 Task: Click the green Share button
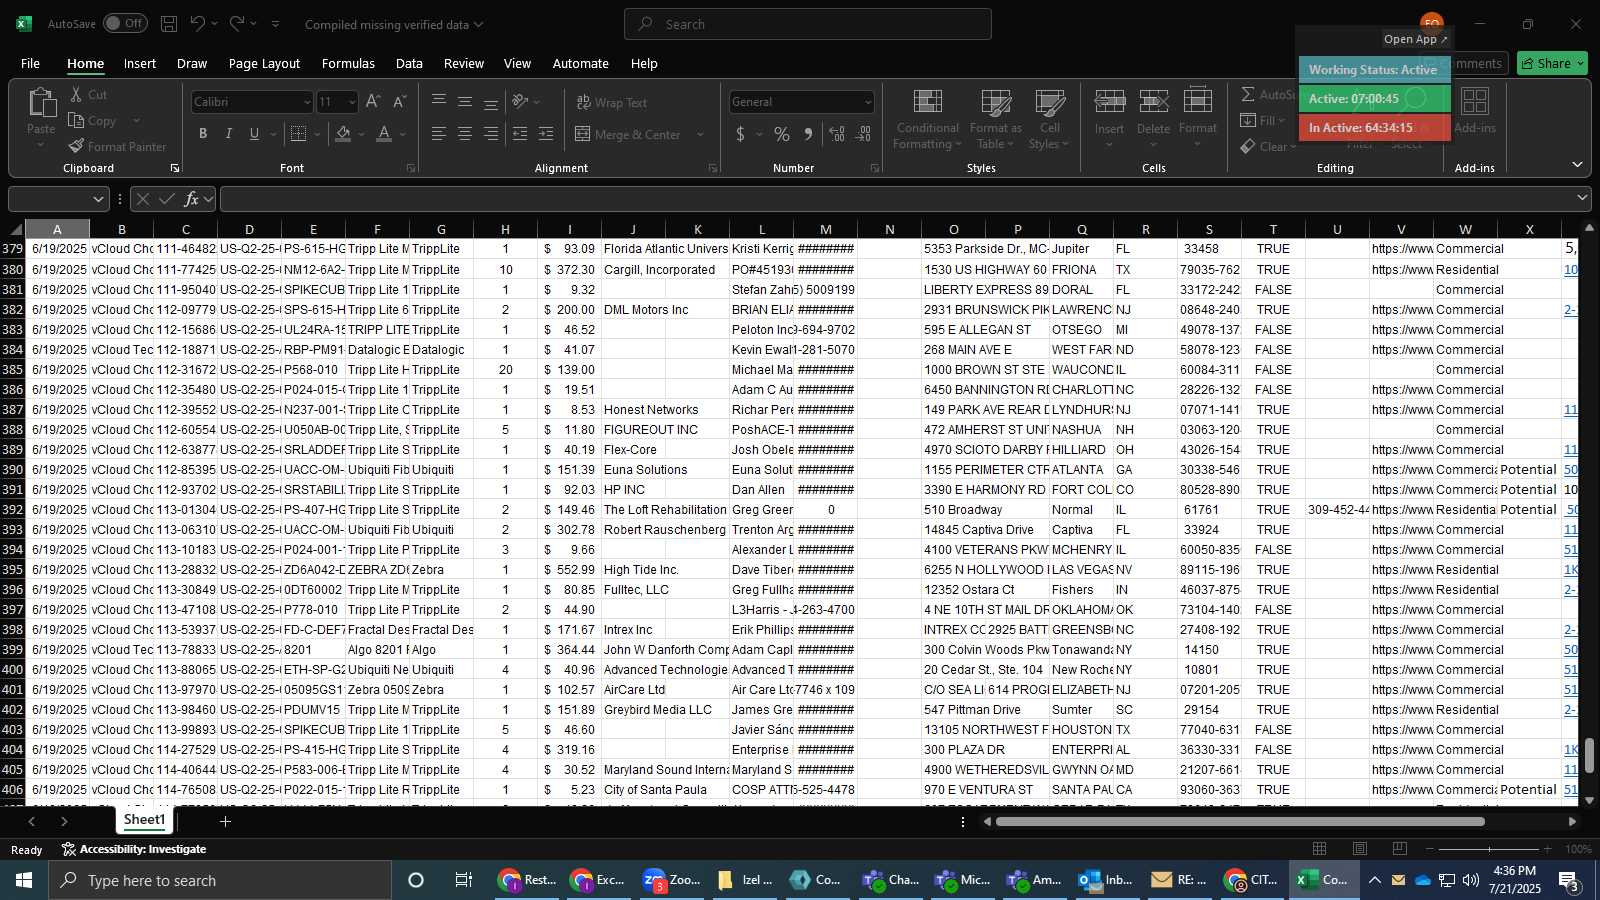click(x=1552, y=63)
